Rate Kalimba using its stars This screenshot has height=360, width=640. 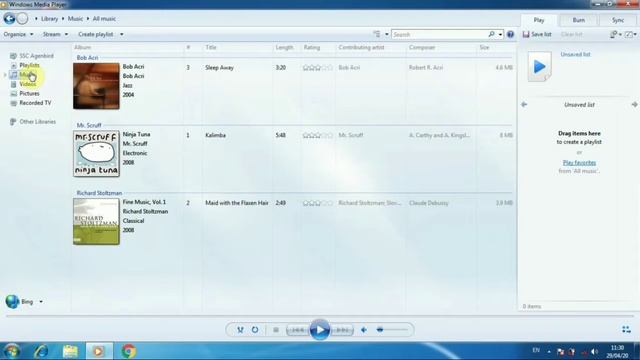[318, 135]
